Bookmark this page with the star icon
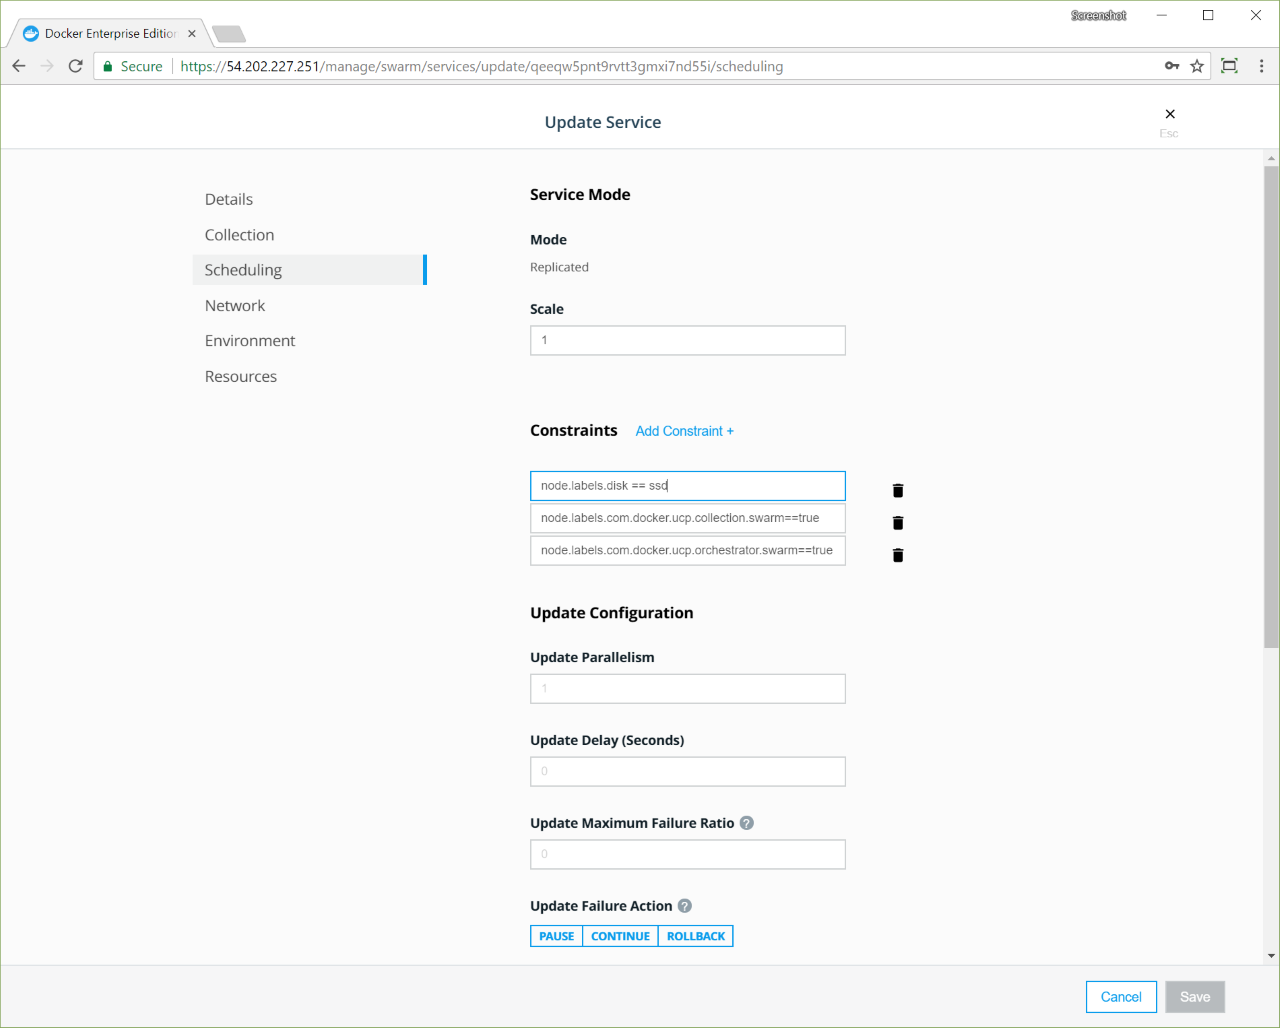This screenshot has height=1028, width=1280. pos(1197,66)
